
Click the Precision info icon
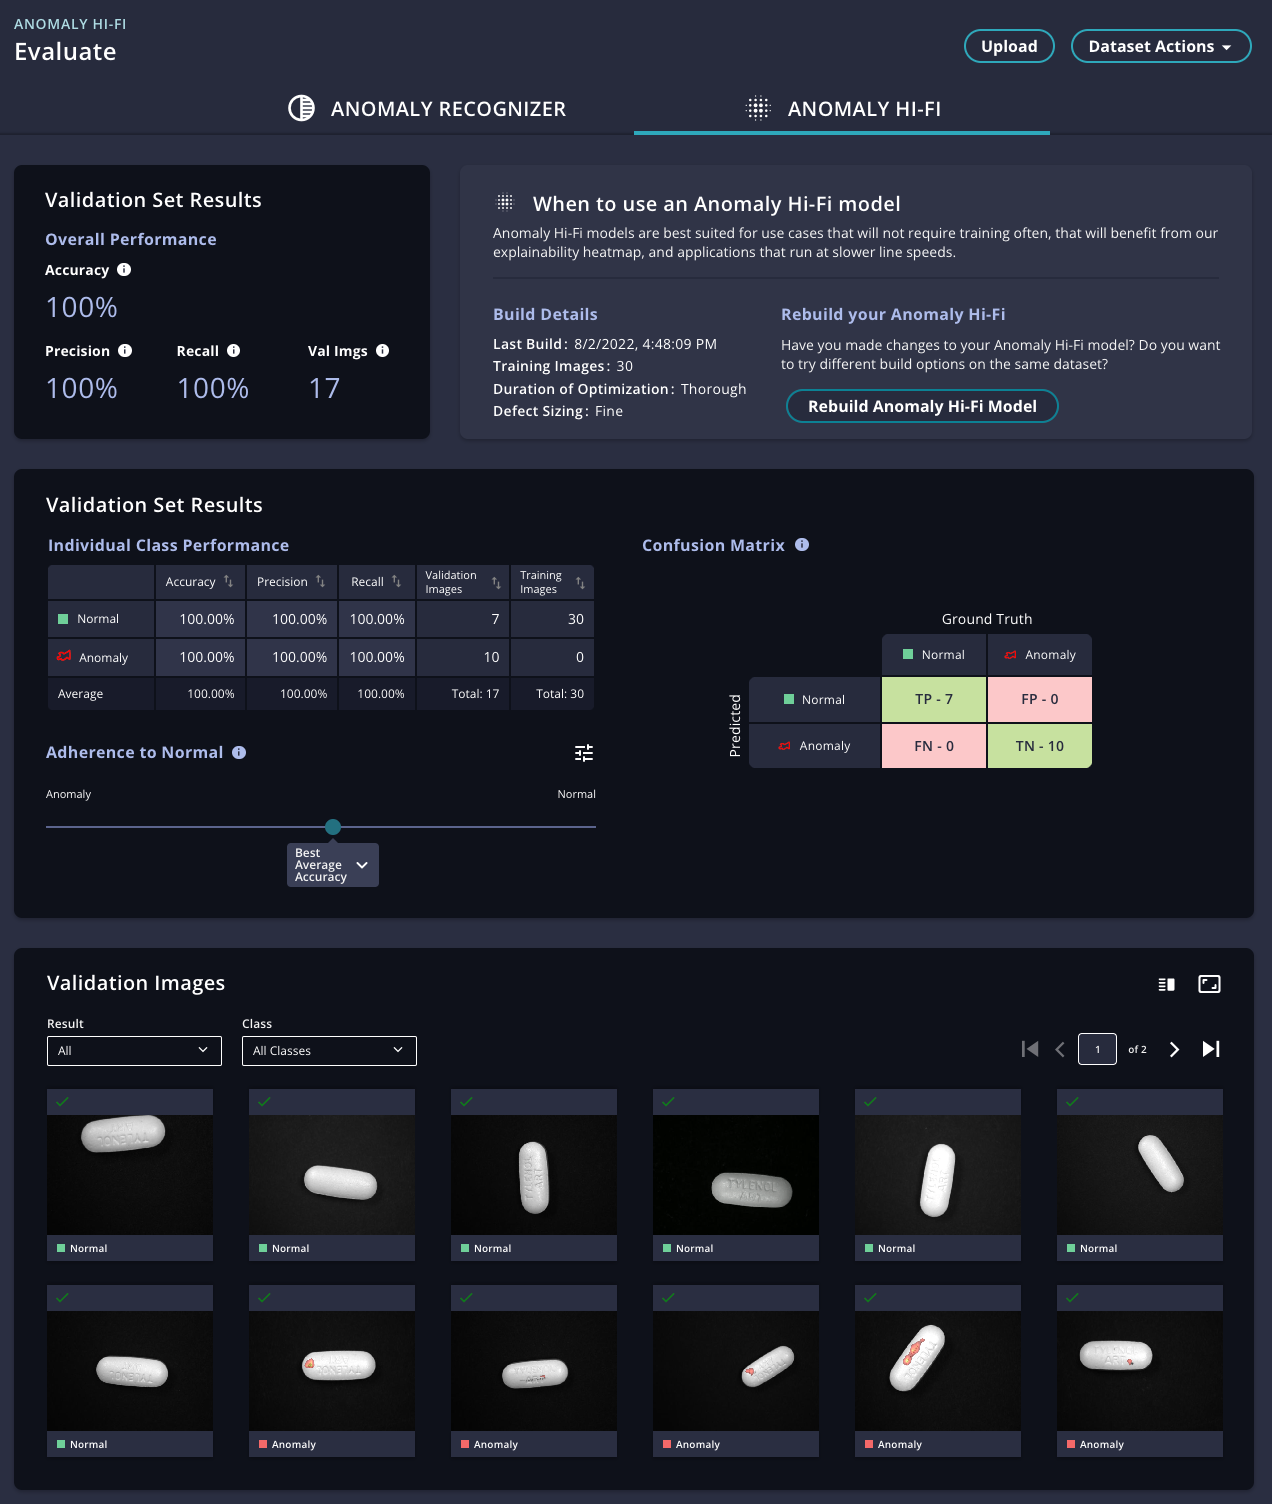pos(124,350)
